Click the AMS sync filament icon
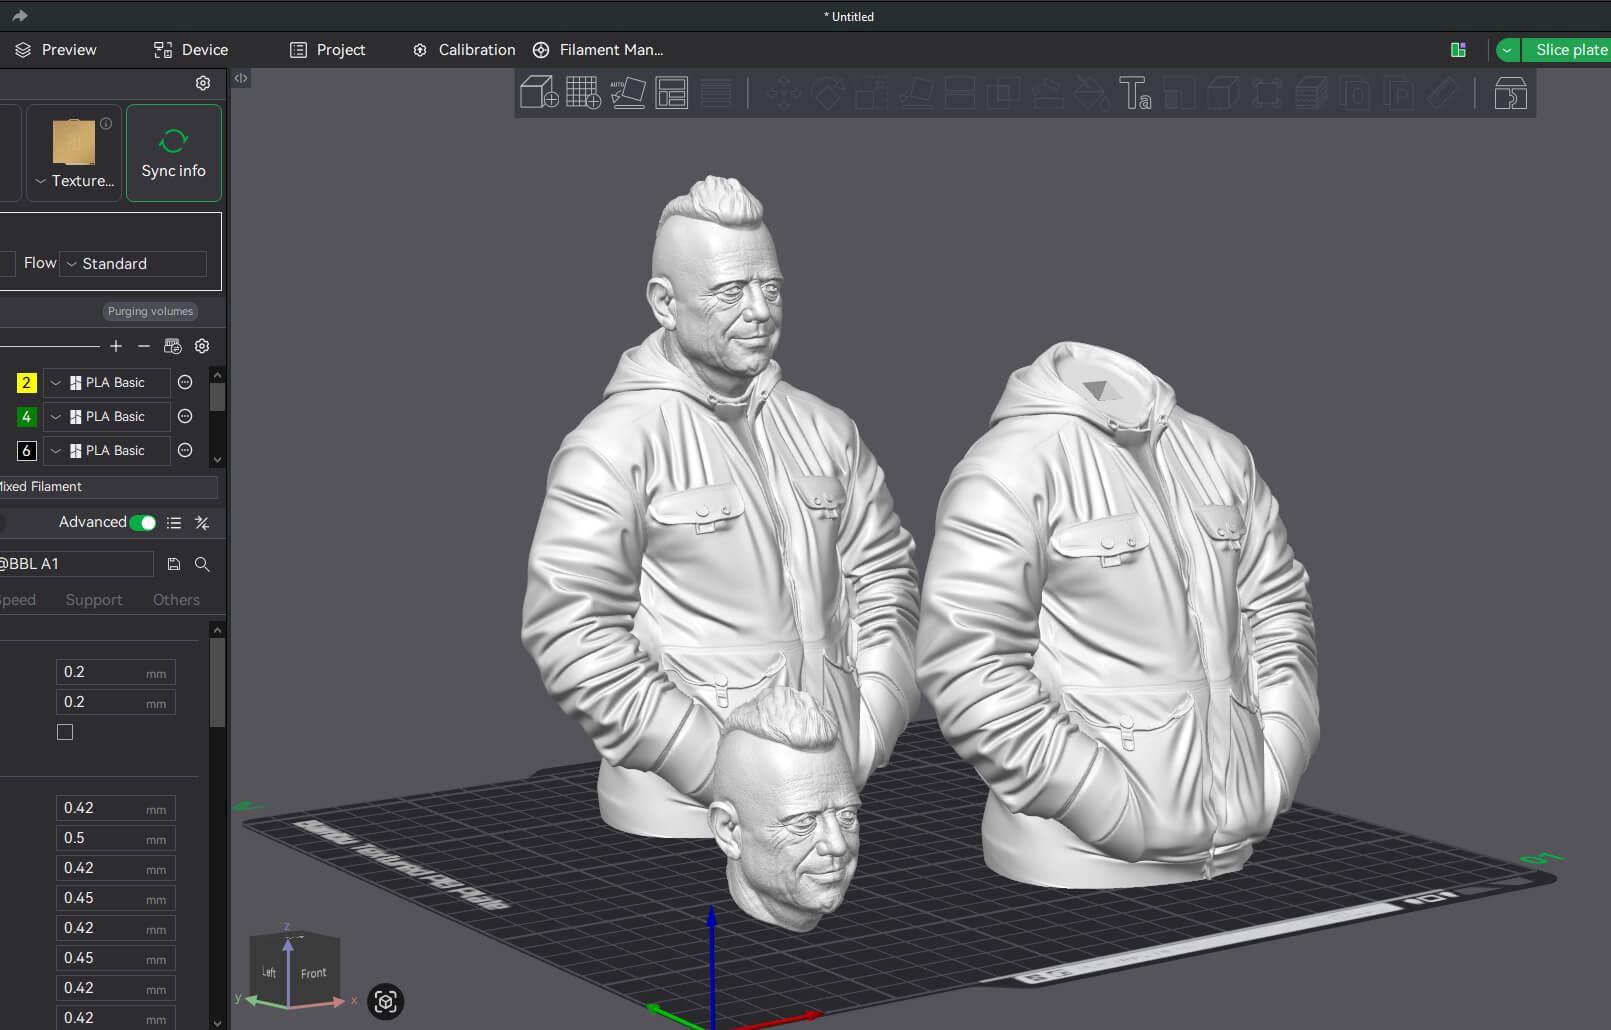The height and width of the screenshot is (1030, 1611). click(x=173, y=346)
